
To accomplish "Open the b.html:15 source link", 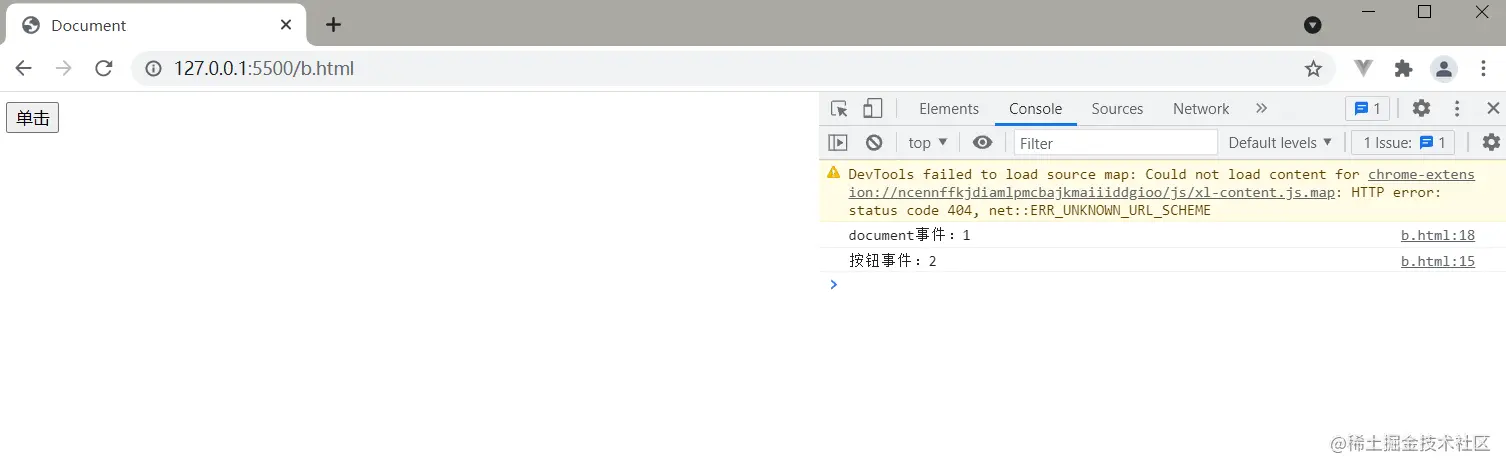I will [1437, 261].
